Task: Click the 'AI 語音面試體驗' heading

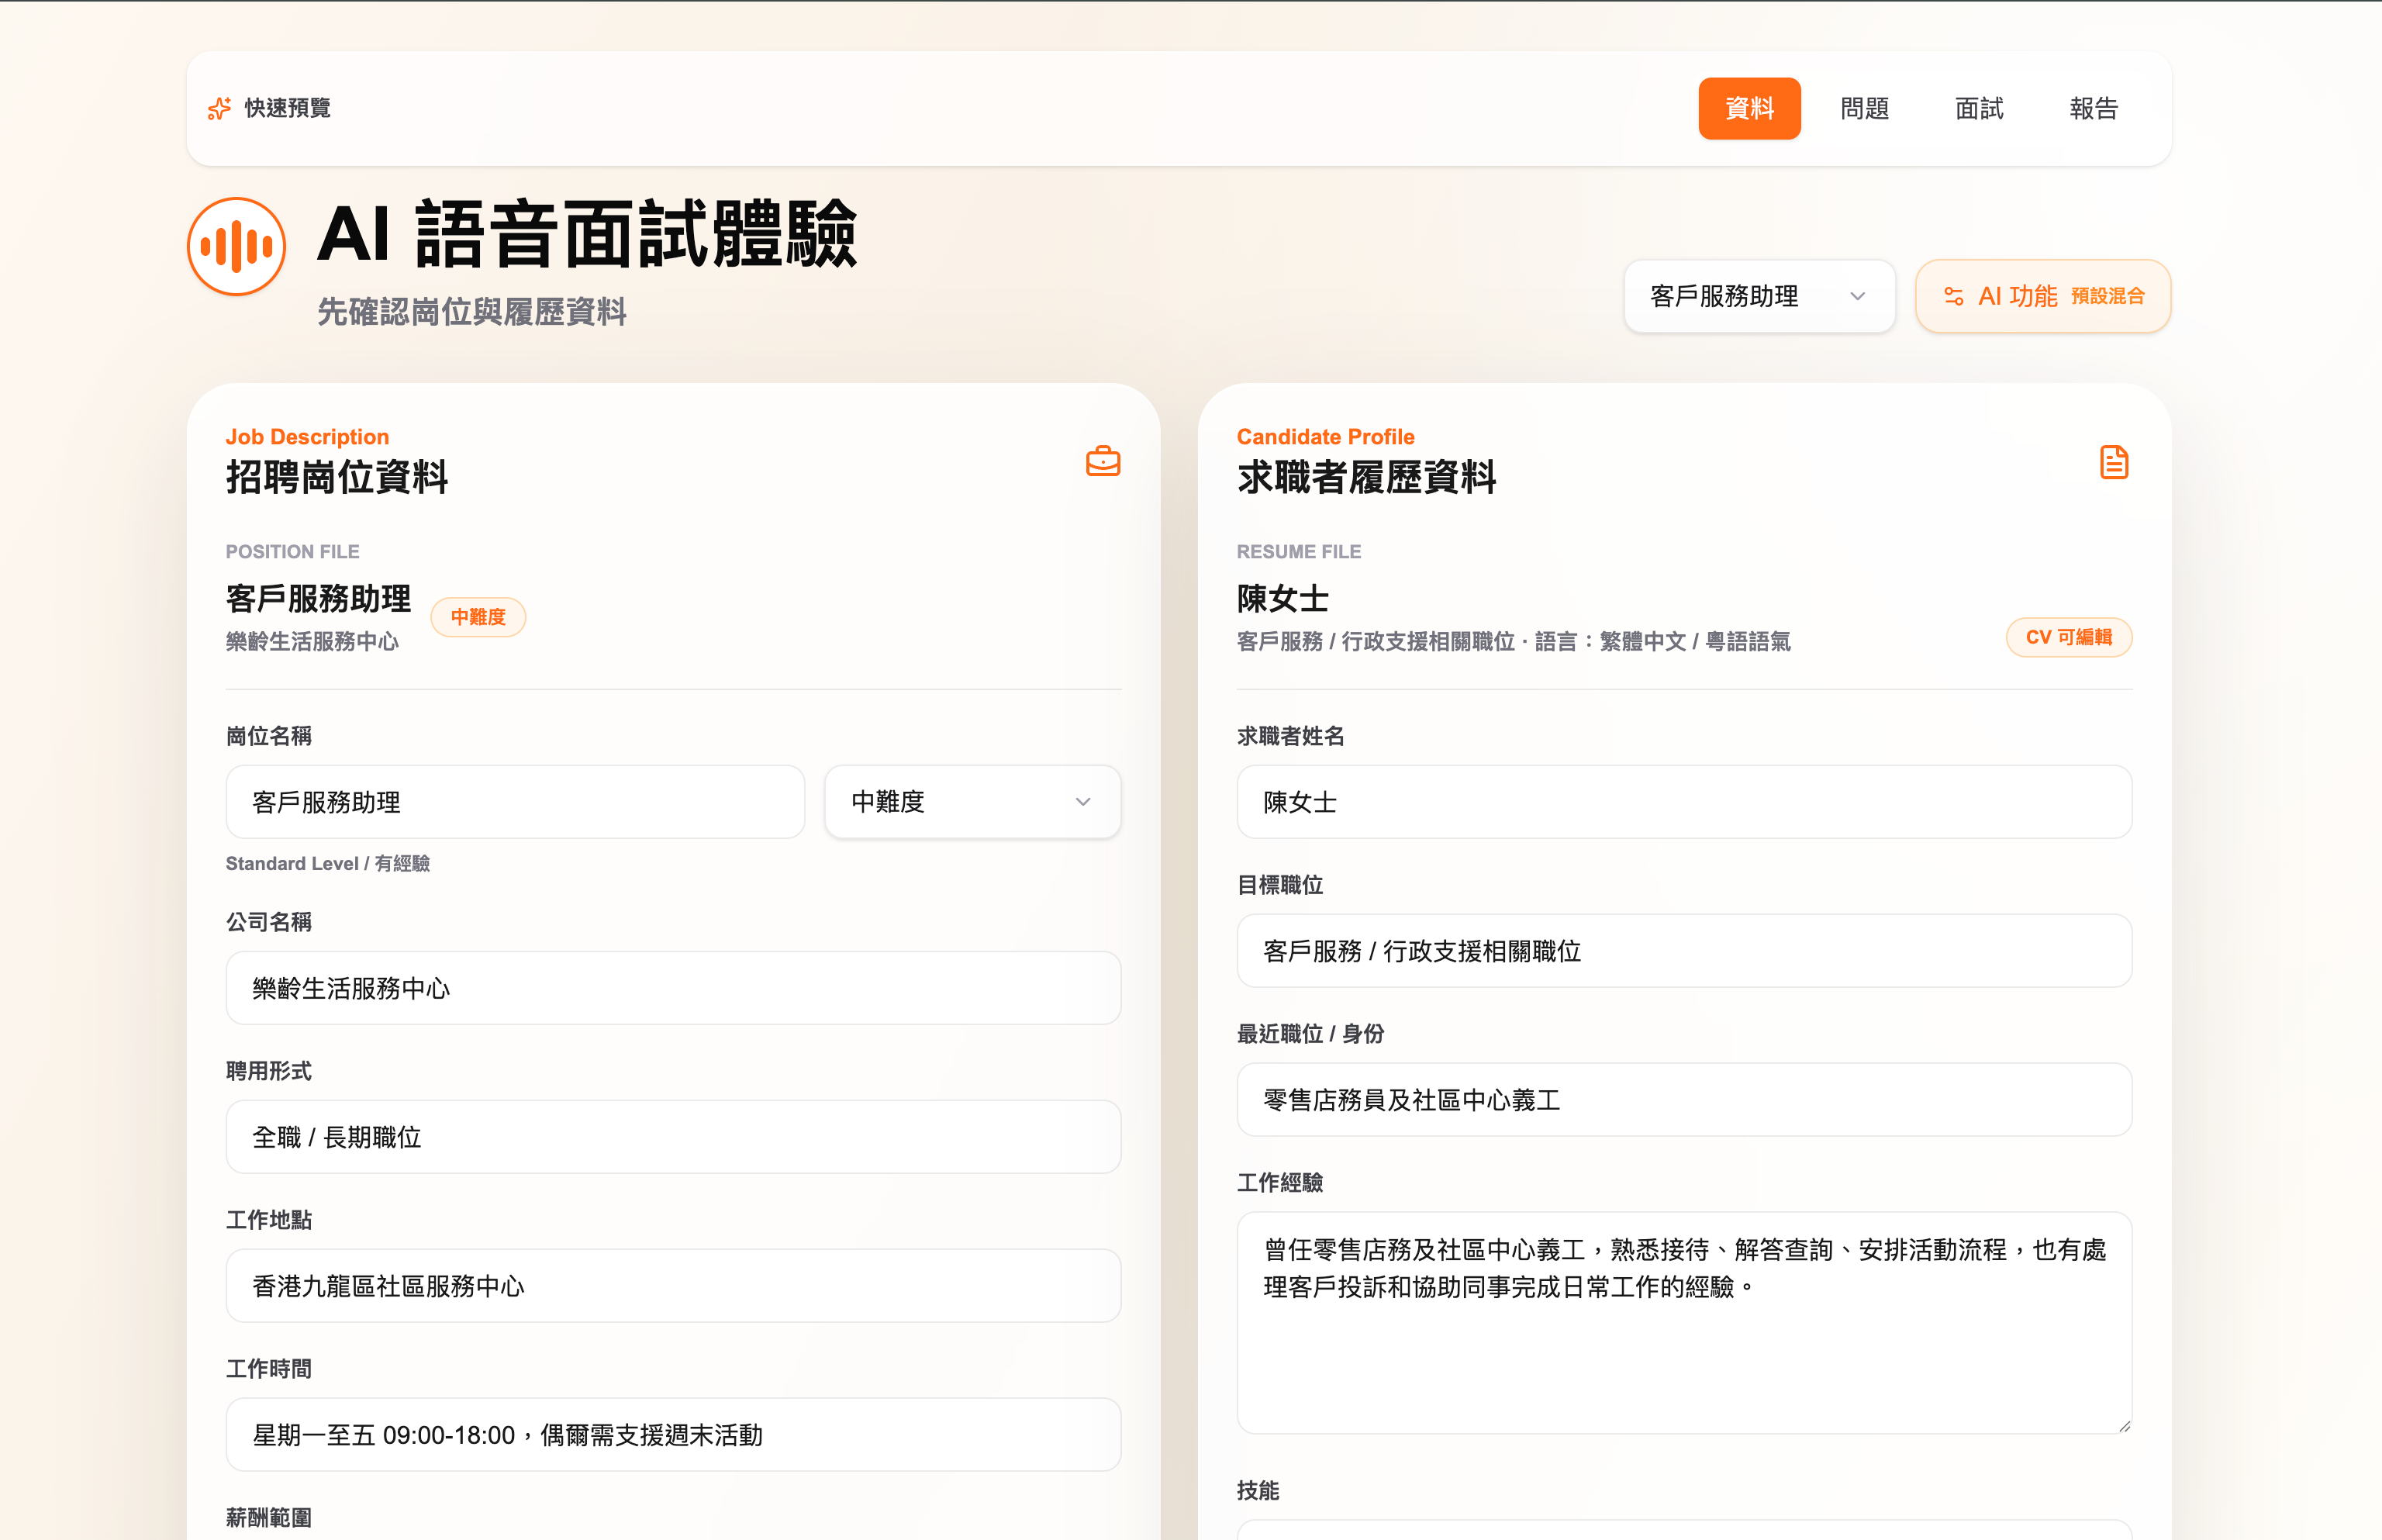Action: 587,234
